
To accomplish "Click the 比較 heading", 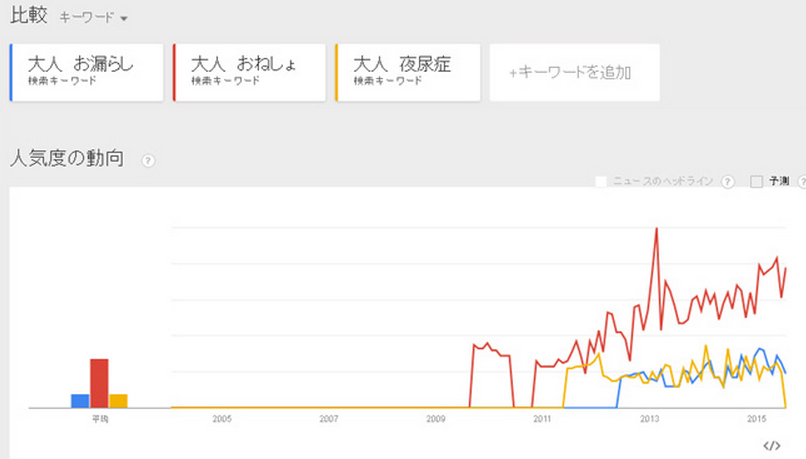I will [29, 15].
